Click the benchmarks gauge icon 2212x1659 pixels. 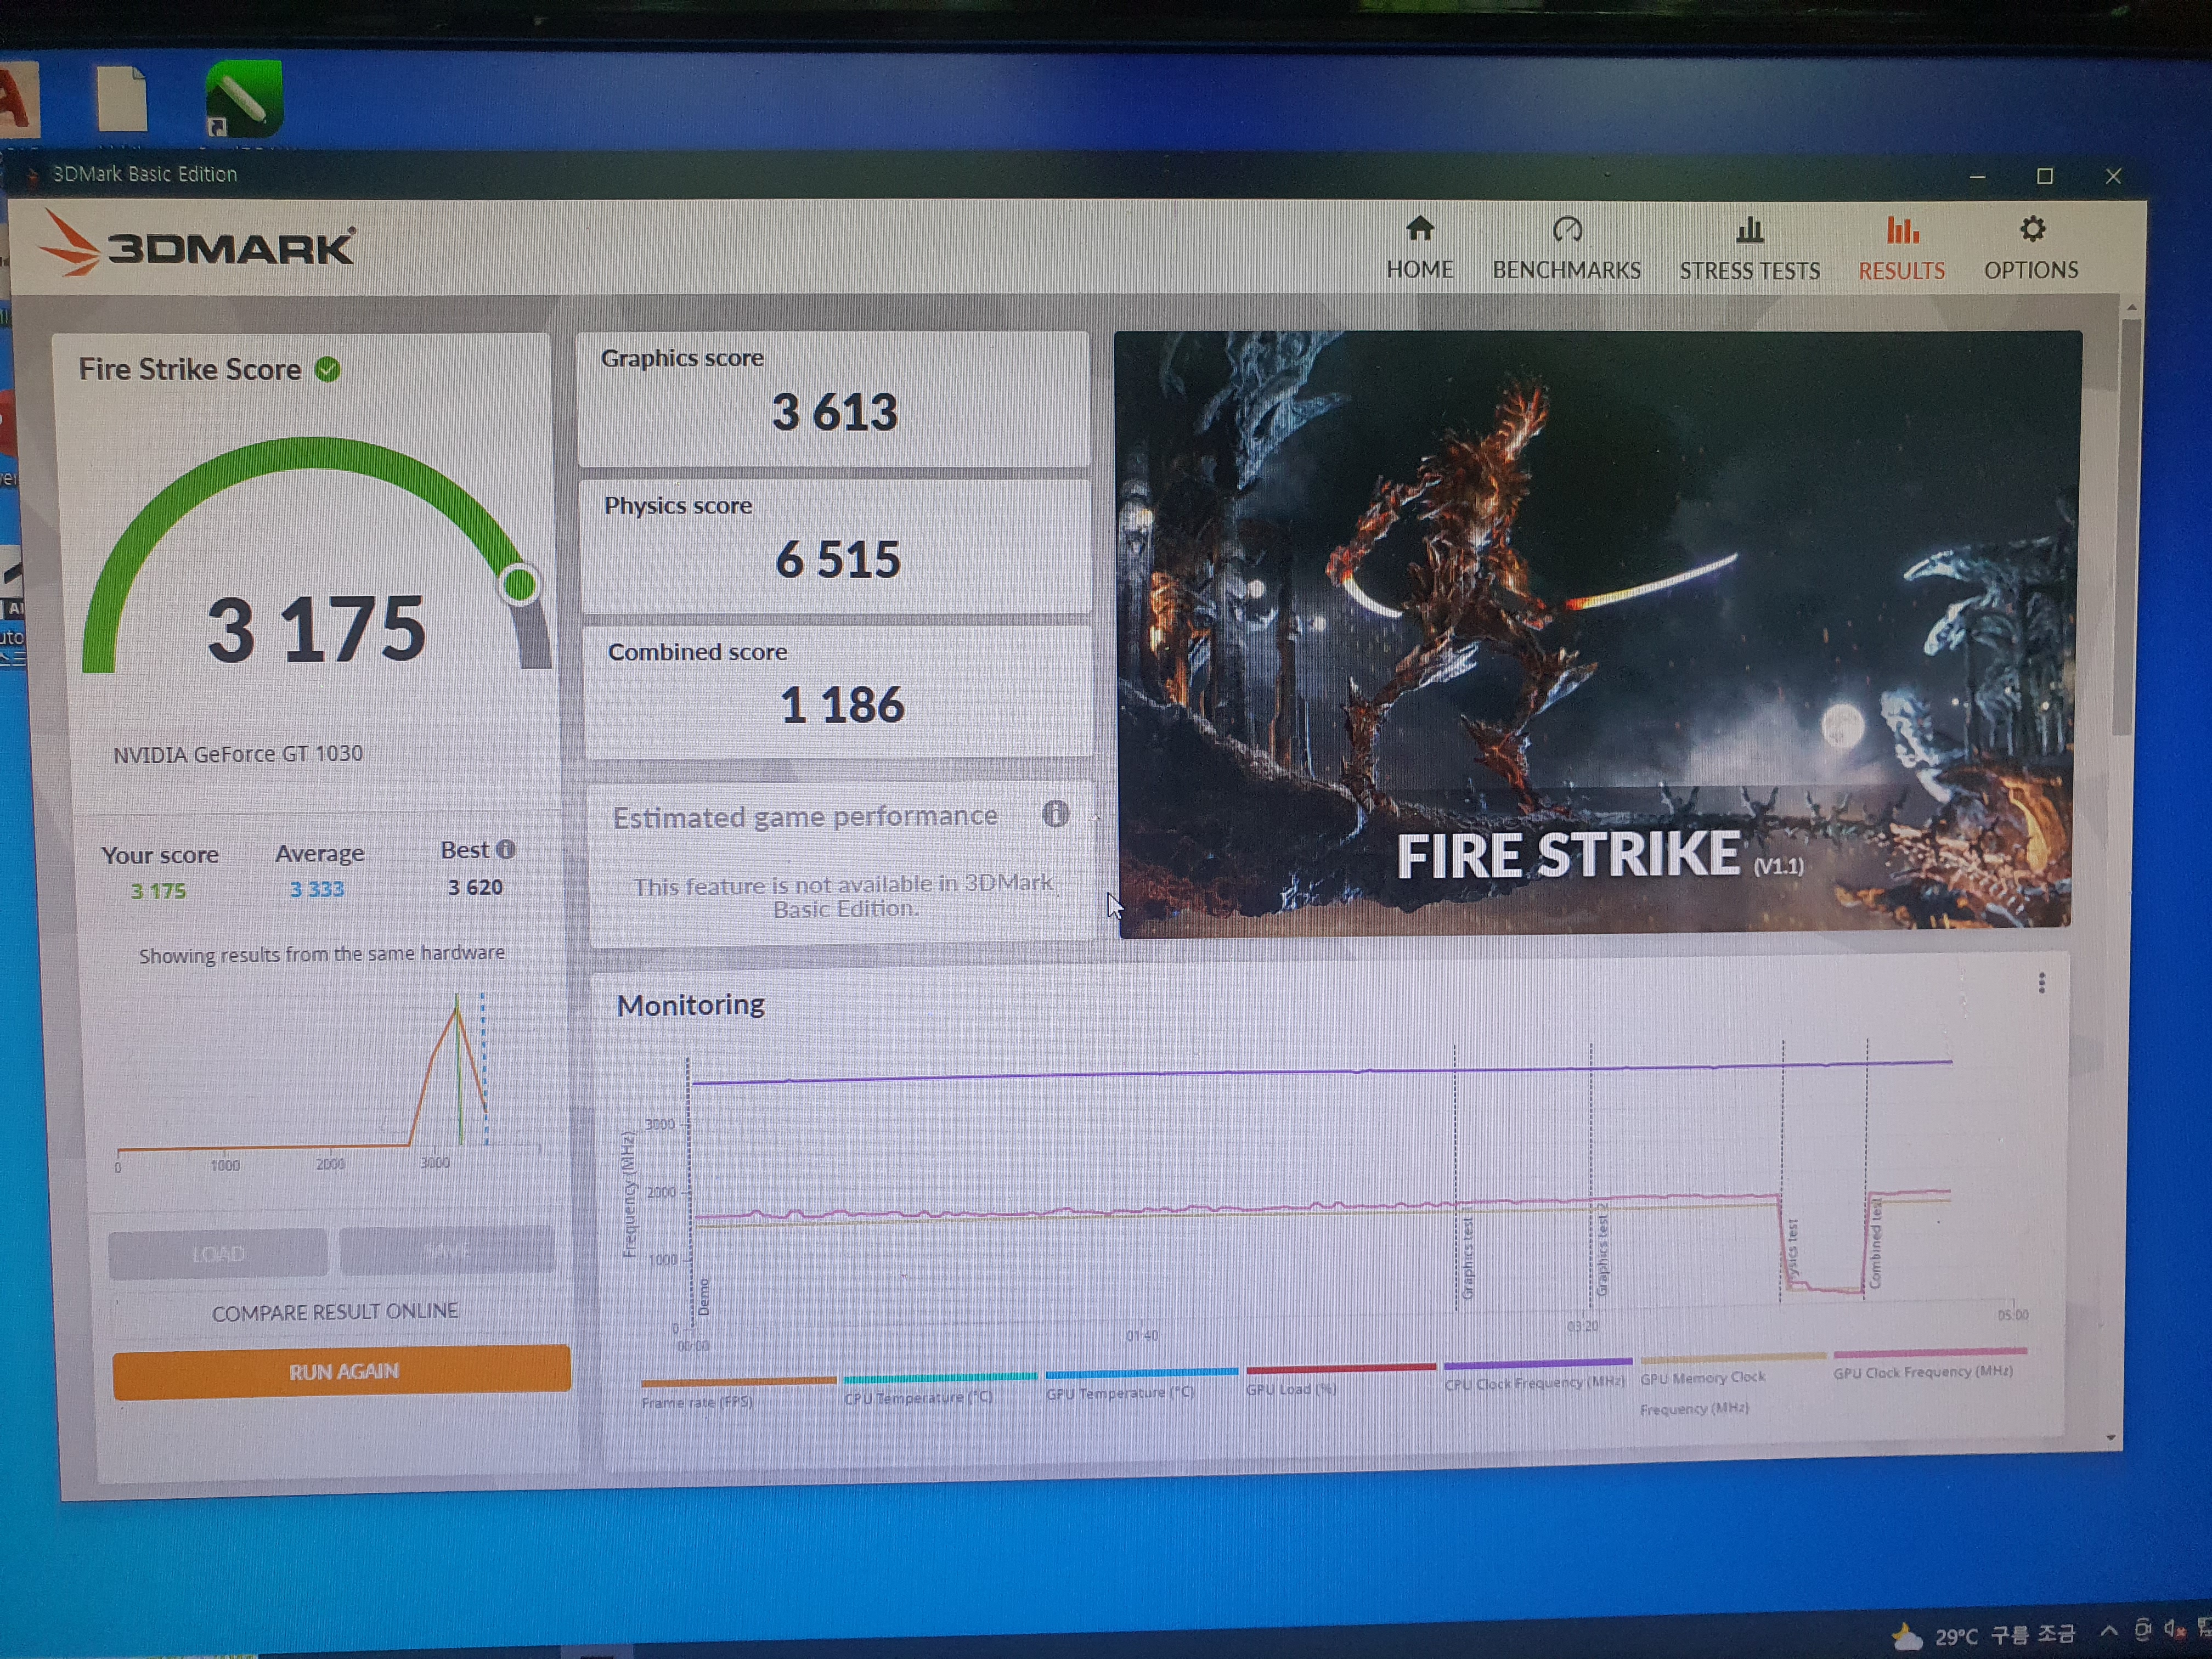[x=1567, y=230]
